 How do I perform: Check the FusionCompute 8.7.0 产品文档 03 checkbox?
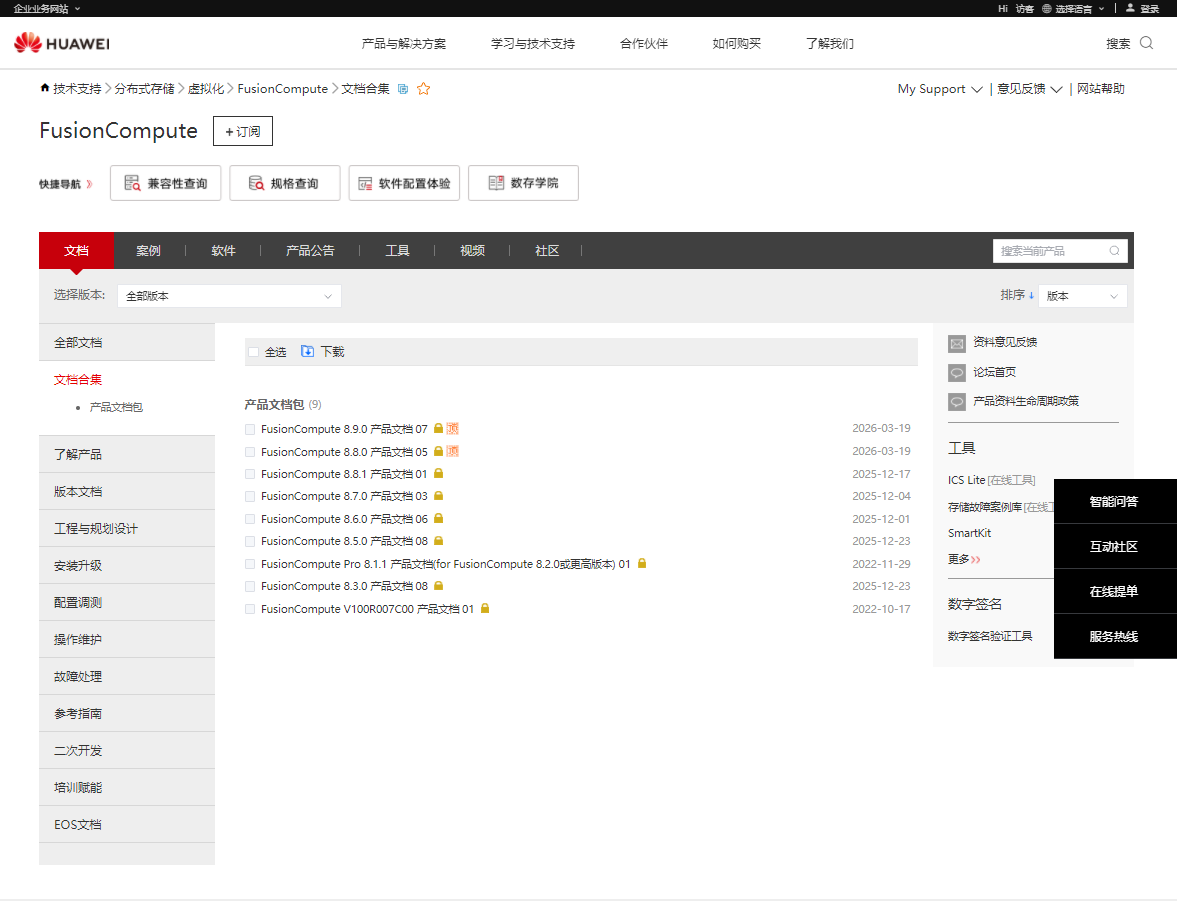(x=250, y=496)
